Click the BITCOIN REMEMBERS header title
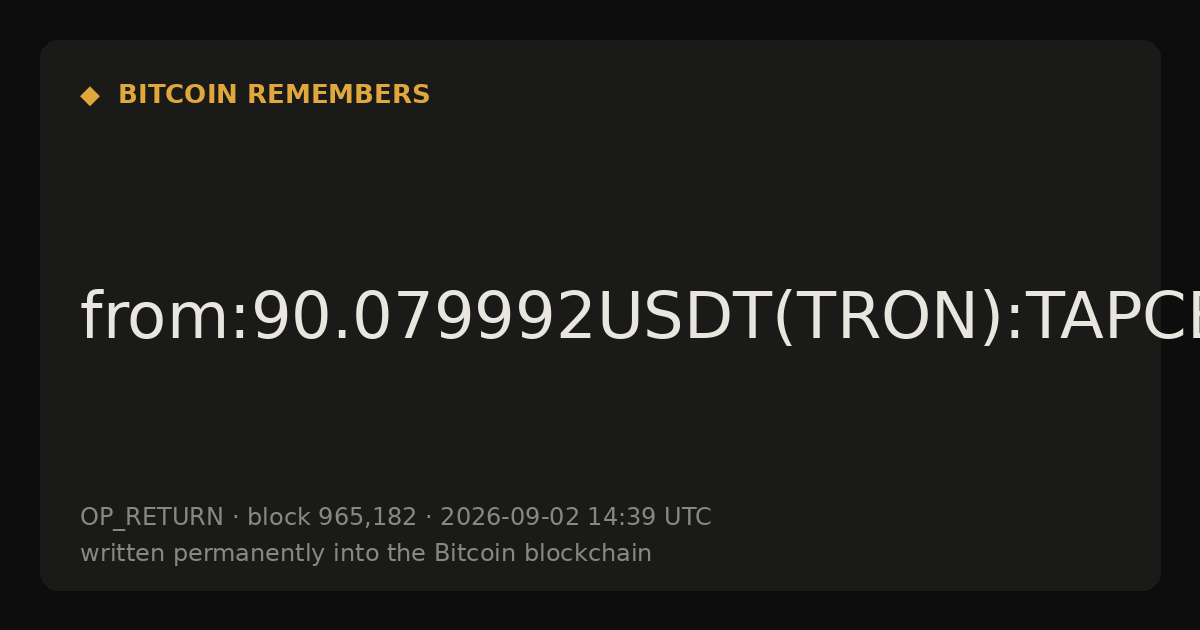The width and height of the screenshot is (1200, 630). 274,95
